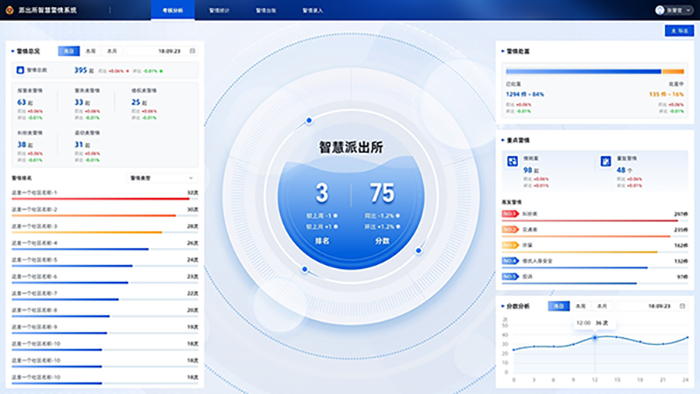
Task: Select the highlighted 本日 tab in 分数分析 panel
Action: point(559,306)
